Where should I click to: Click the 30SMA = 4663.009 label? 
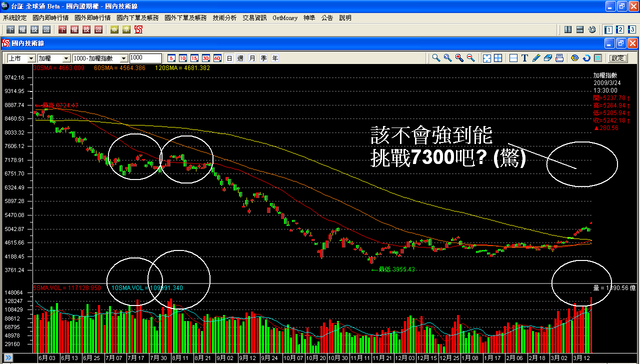point(58,68)
